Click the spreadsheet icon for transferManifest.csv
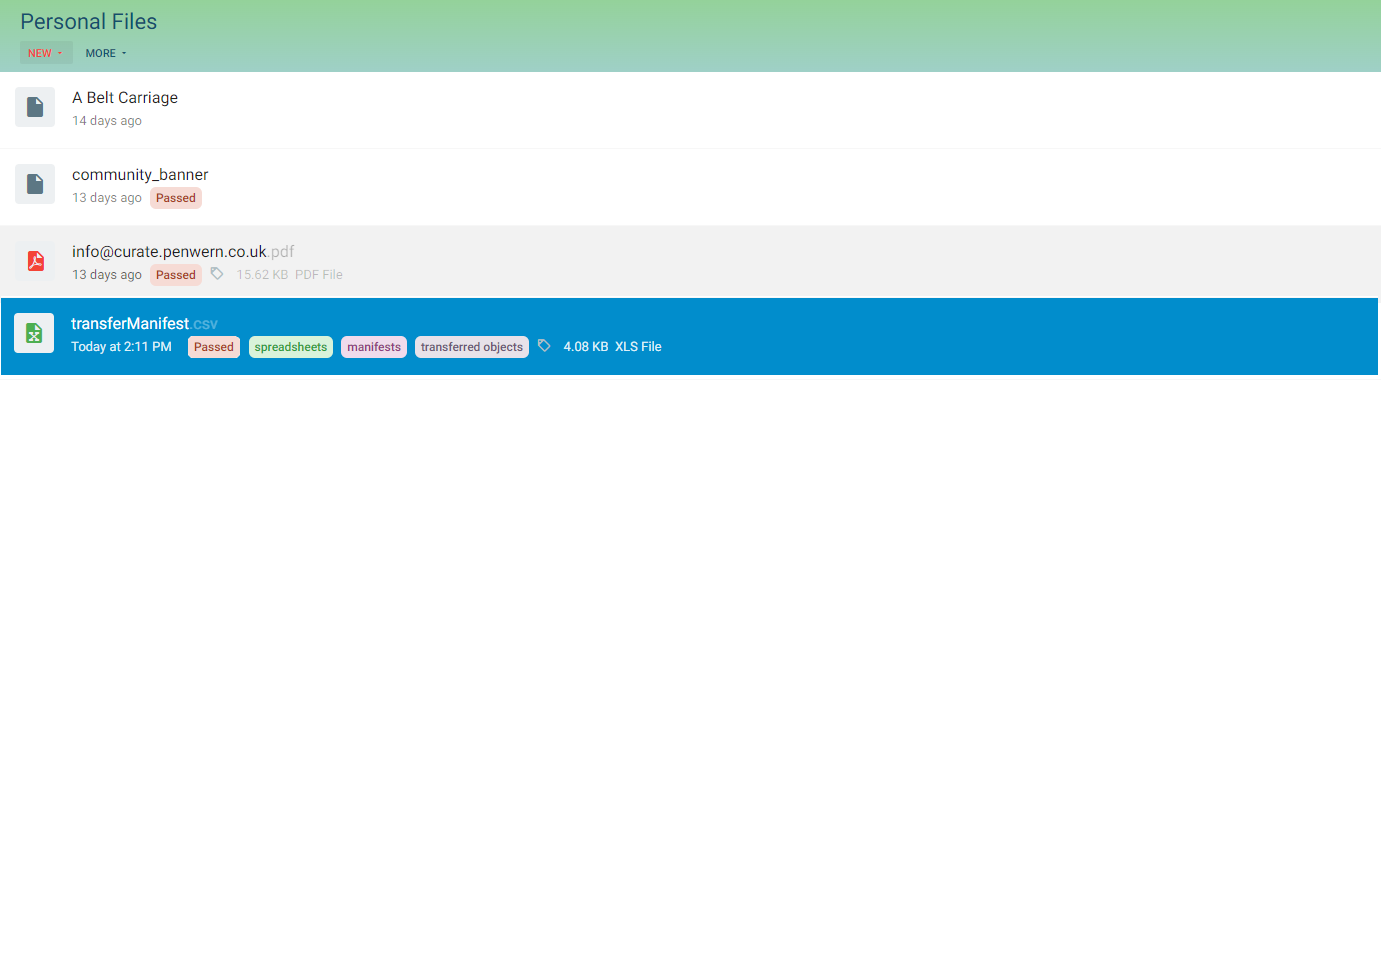Viewport: 1381px width, 968px height. point(34,333)
